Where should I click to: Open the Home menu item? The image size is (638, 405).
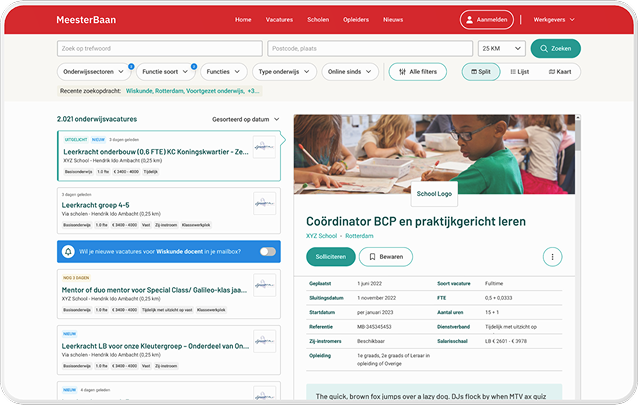(x=243, y=20)
